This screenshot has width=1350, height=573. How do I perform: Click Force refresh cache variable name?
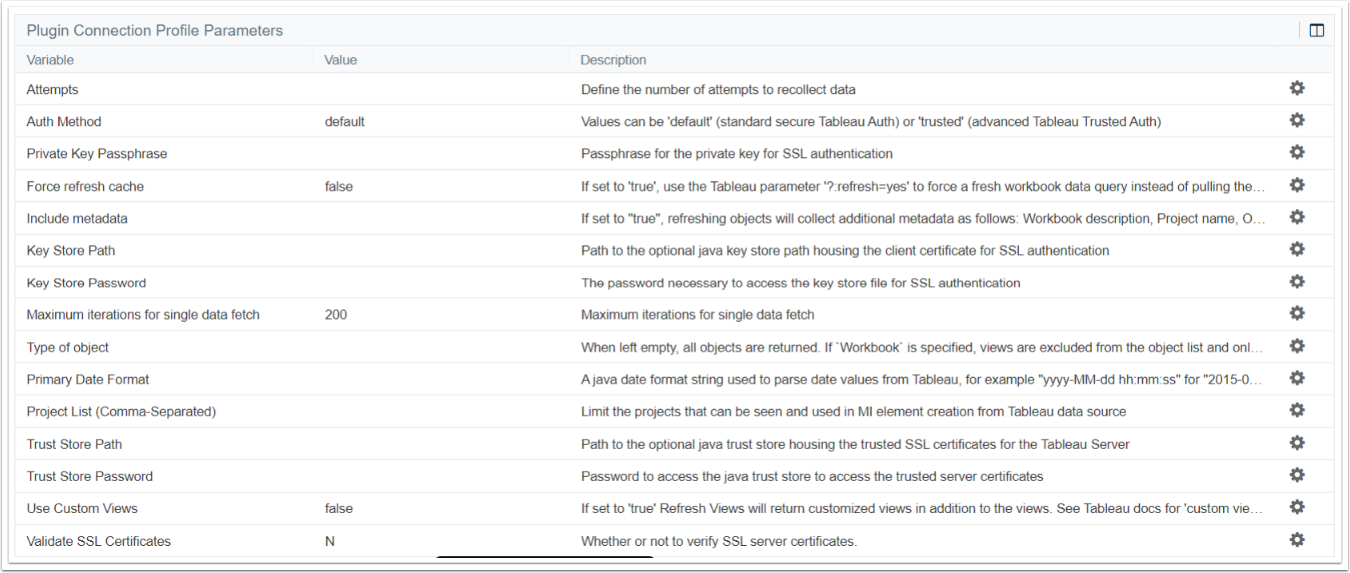coord(85,186)
